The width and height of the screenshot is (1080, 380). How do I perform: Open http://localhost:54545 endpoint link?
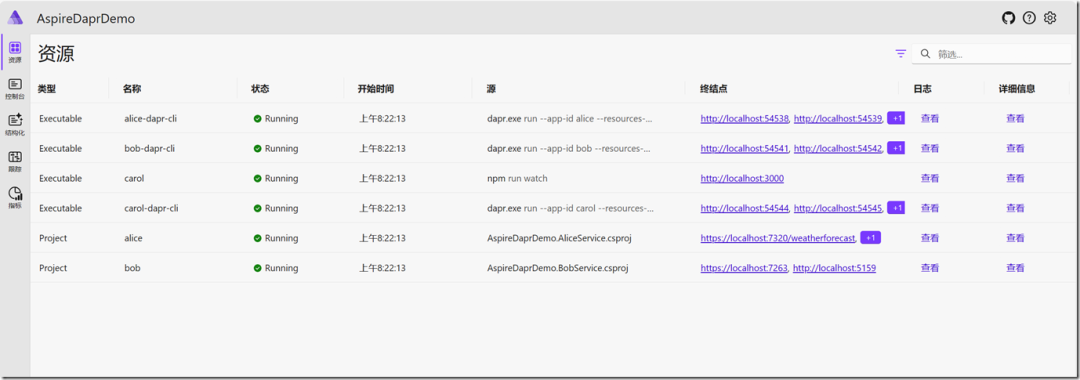click(x=838, y=208)
